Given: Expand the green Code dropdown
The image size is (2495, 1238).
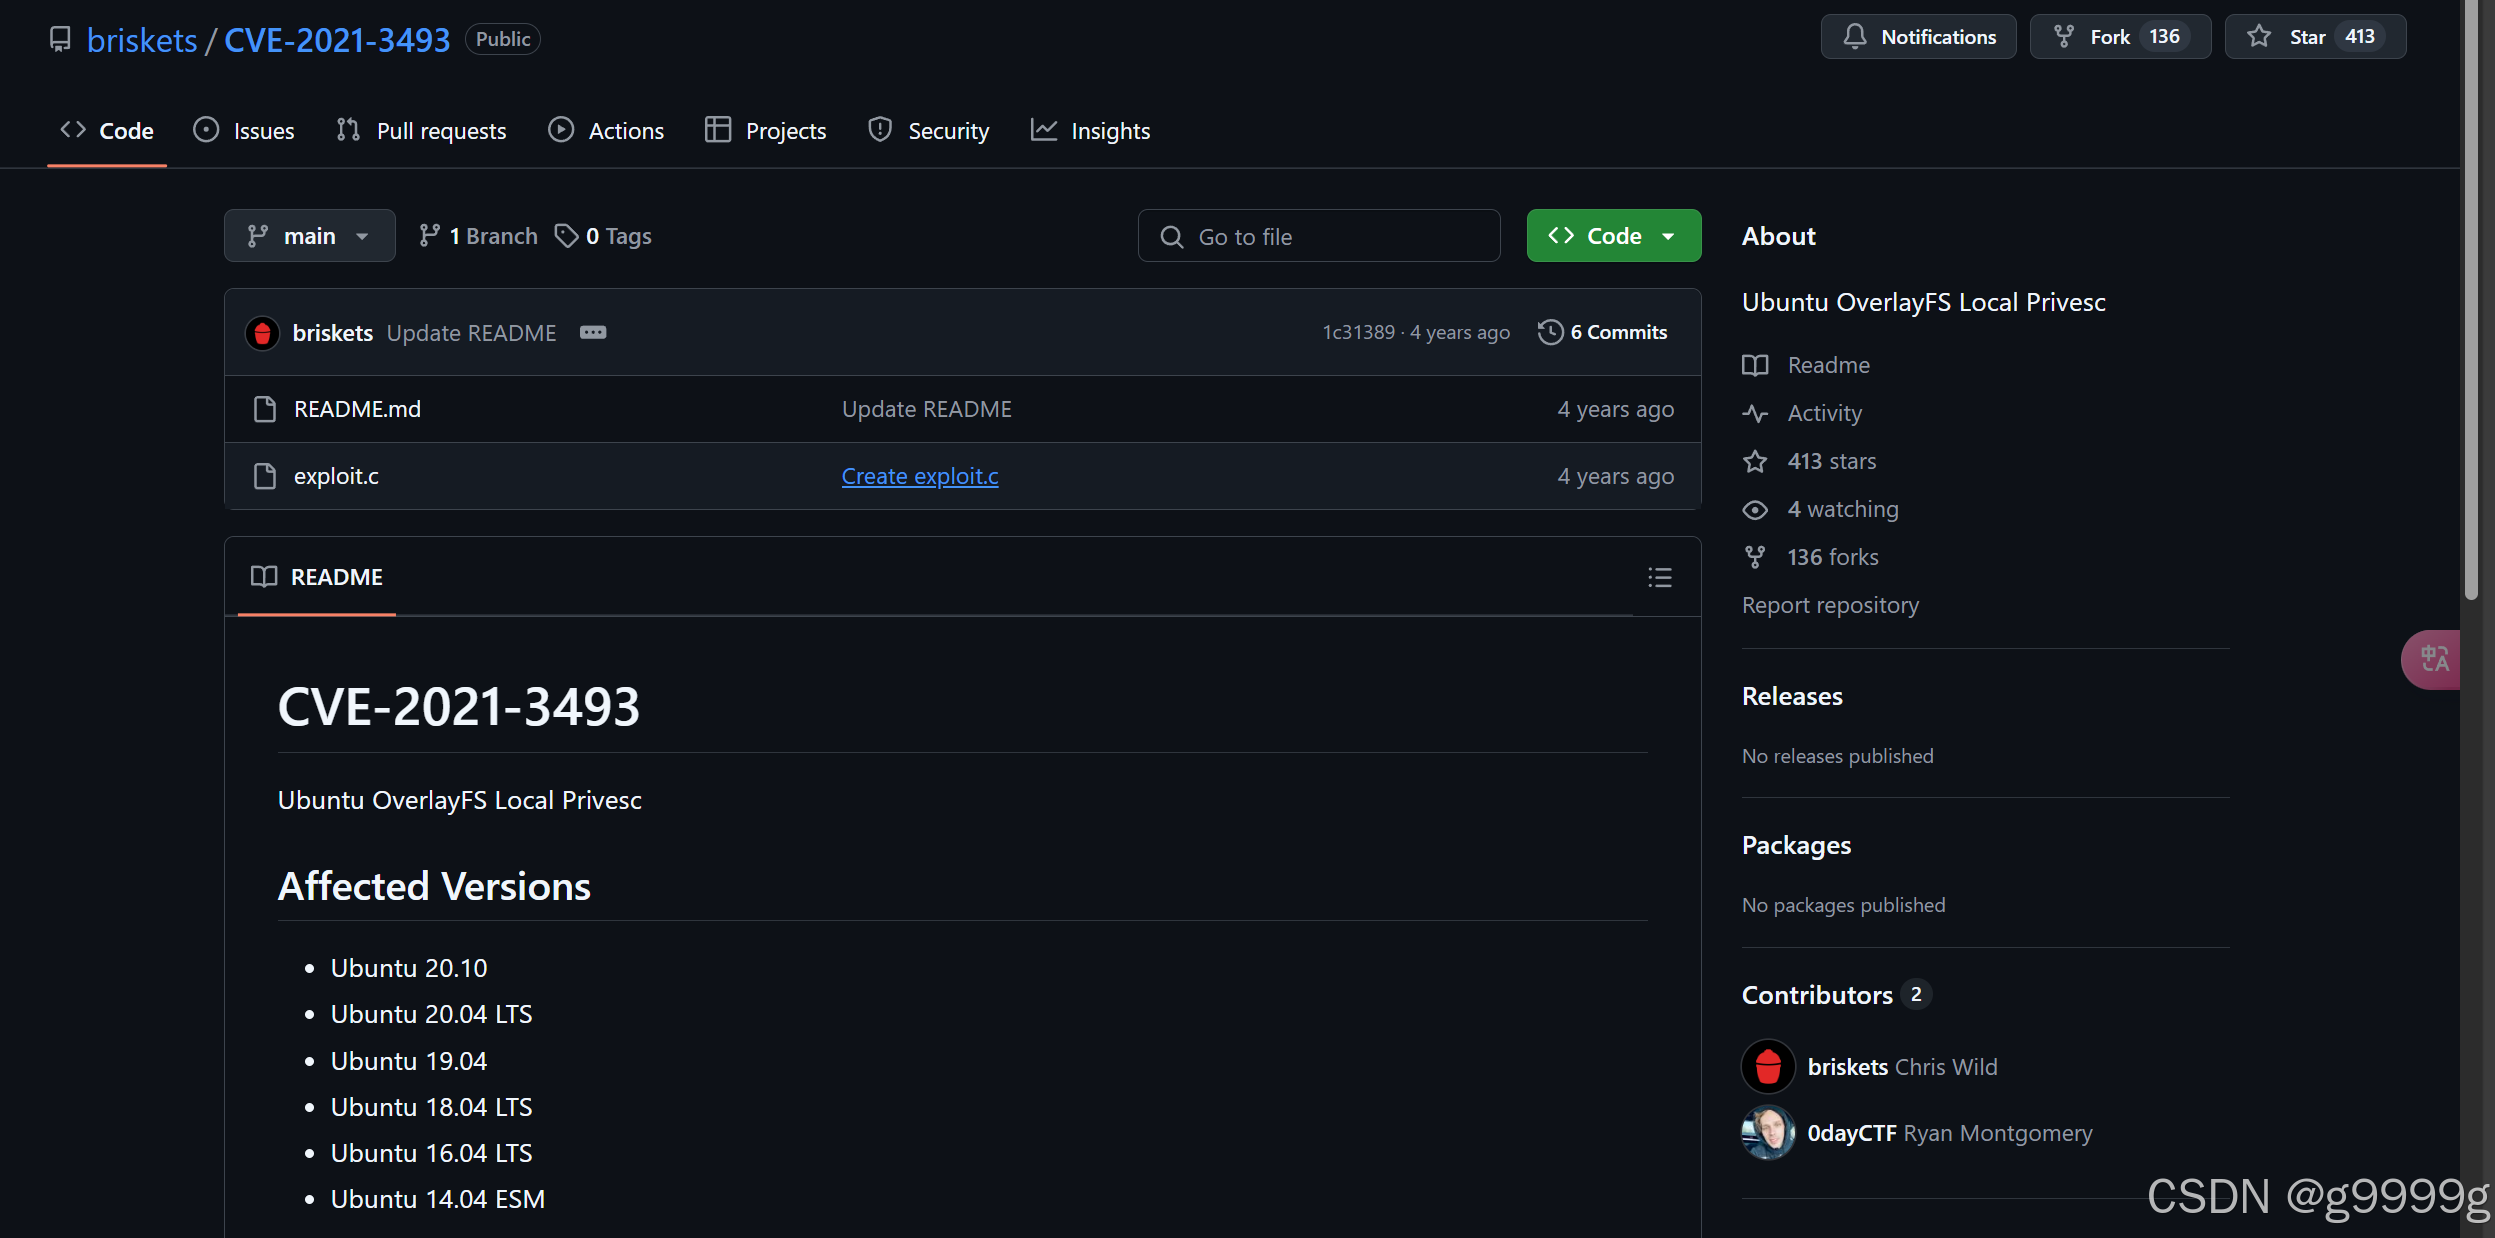Looking at the screenshot, I should click(x=1613, y=236).
